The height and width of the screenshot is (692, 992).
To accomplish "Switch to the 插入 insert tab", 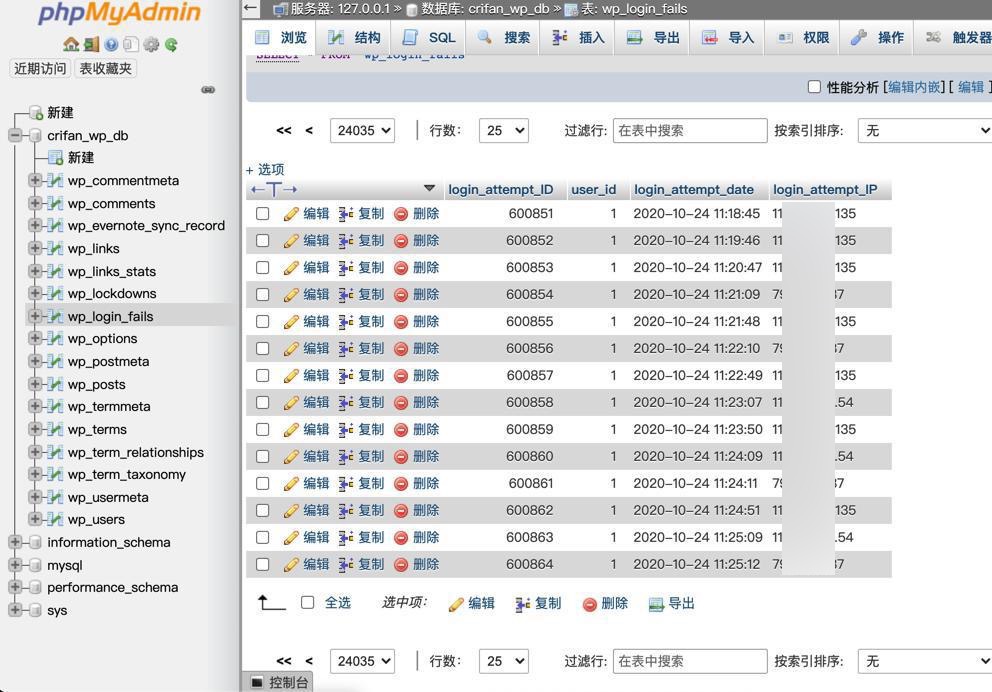I will tap(578, 38).
